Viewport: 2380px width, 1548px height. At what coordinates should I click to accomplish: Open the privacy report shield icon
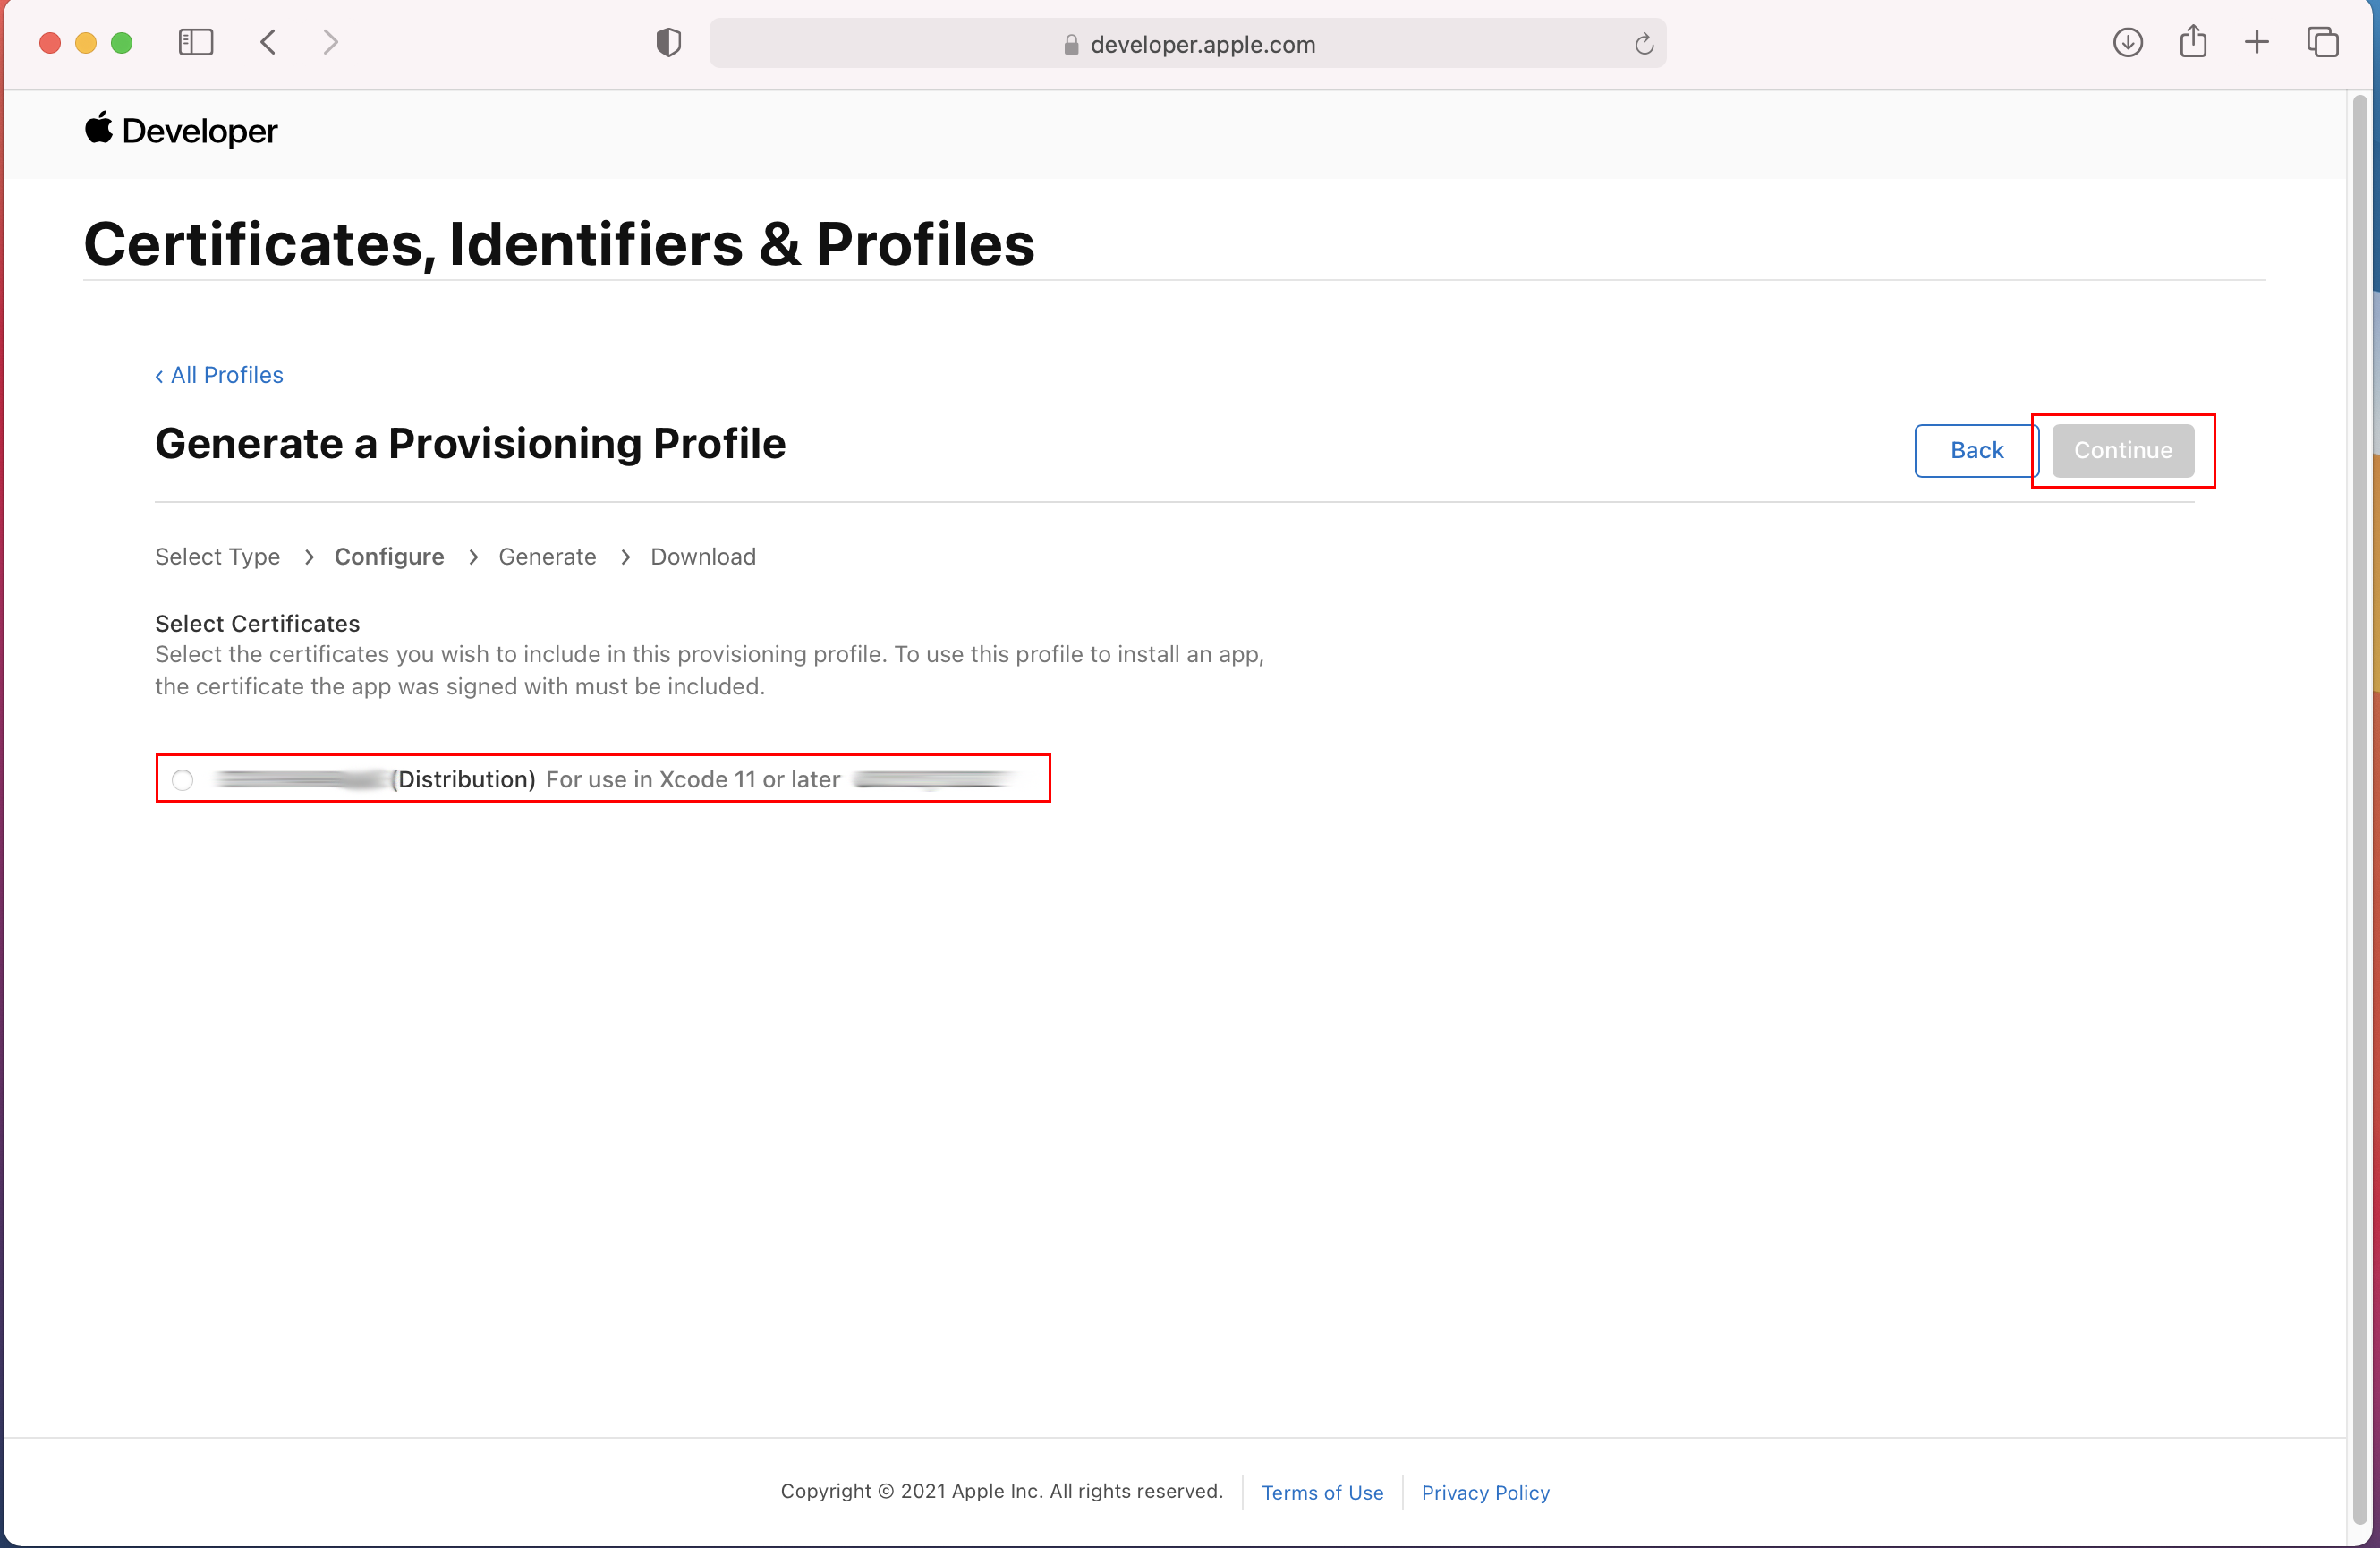pos(668,43)
